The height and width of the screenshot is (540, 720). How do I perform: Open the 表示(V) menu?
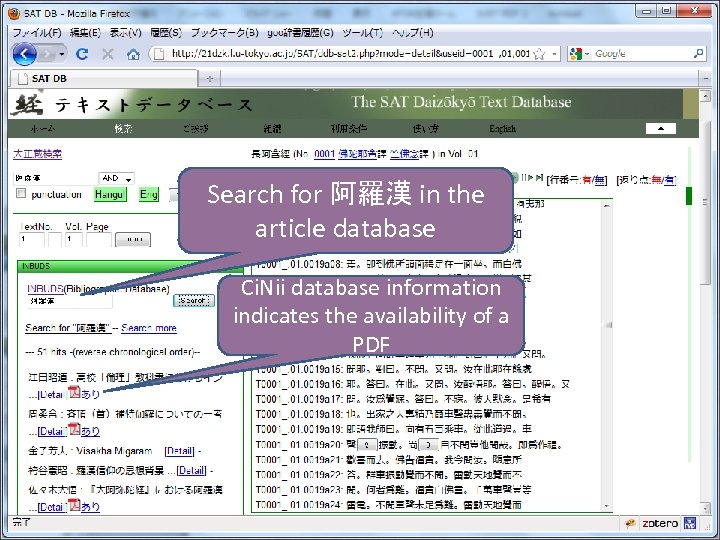[125, 33]
